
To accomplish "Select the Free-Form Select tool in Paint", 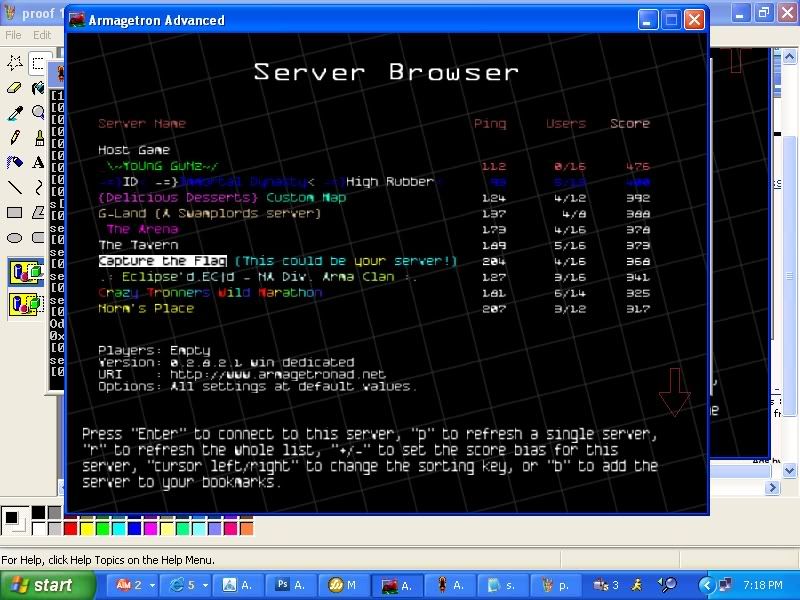I will (14, 63).
